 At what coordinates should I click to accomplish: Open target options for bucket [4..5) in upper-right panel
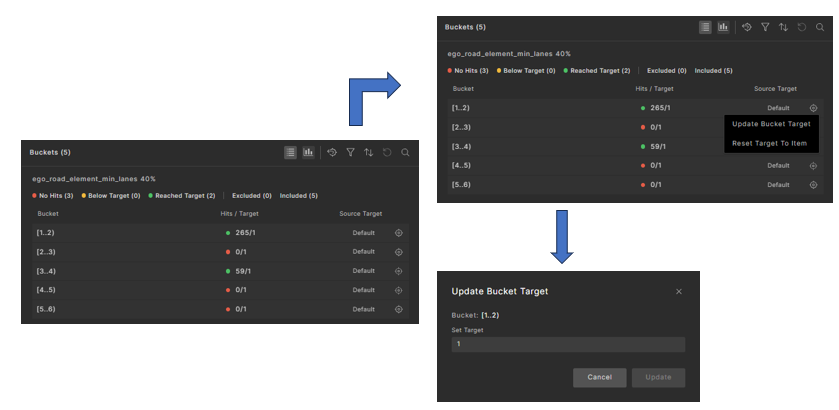point(813,165)
